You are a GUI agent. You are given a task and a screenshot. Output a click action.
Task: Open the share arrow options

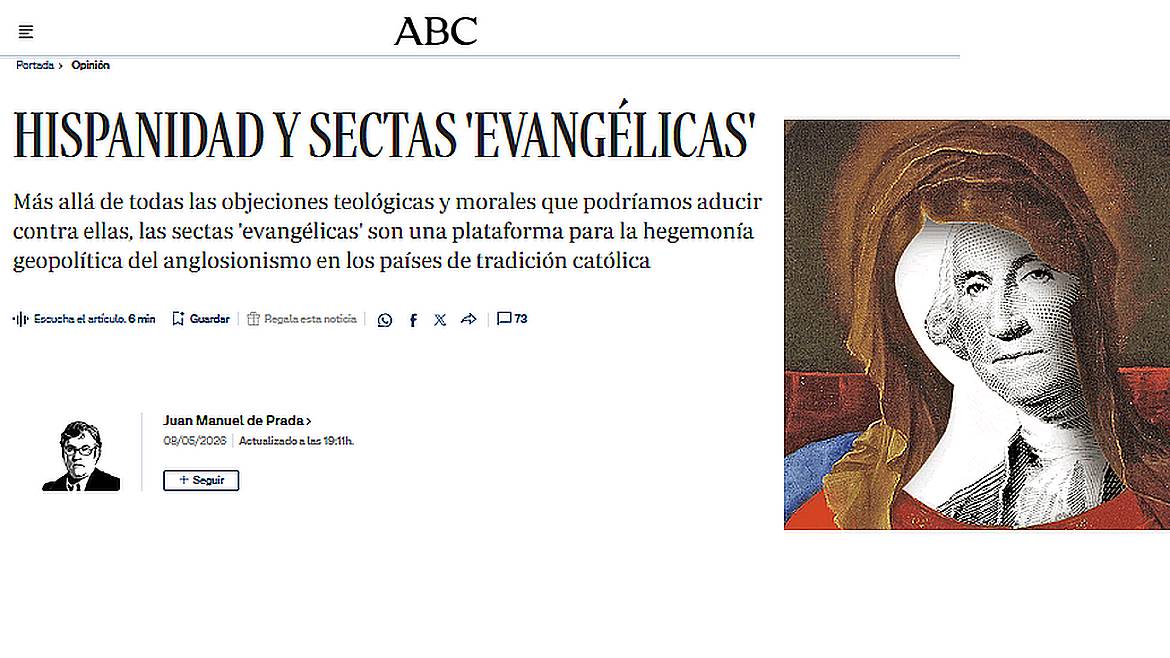(x=469, y=319)
